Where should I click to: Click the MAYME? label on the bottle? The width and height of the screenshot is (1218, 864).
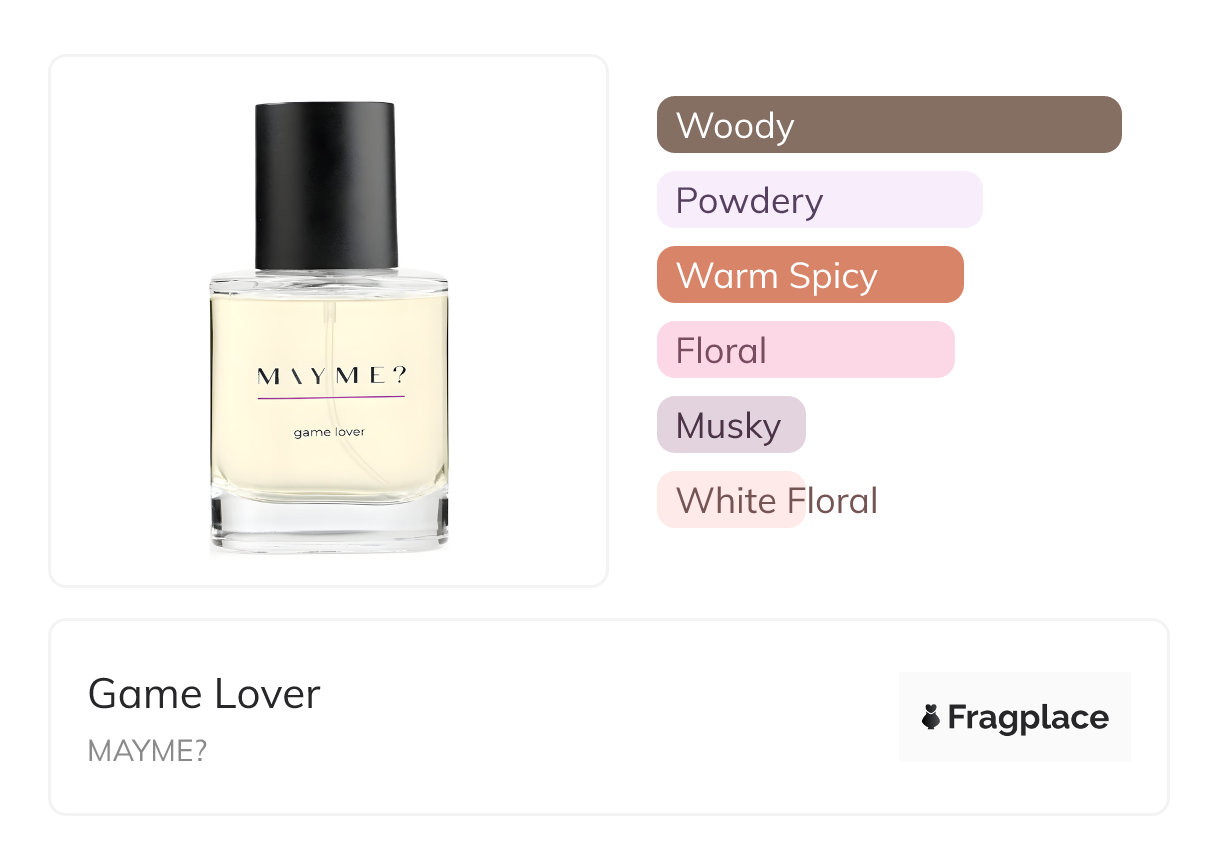(332, 376)
